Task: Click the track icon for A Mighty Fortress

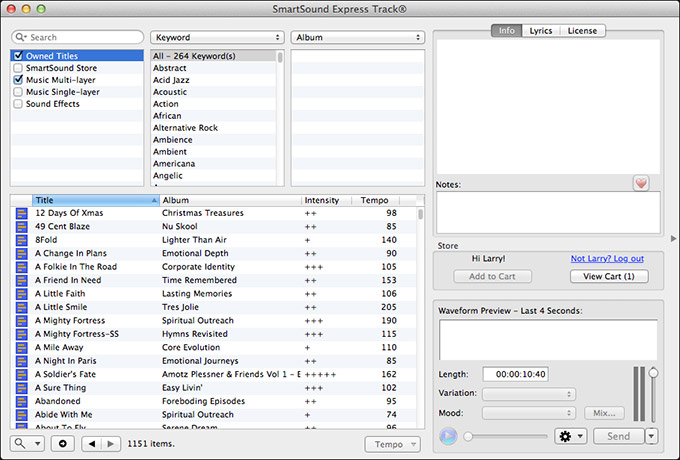Action: (x=21, y=321)
